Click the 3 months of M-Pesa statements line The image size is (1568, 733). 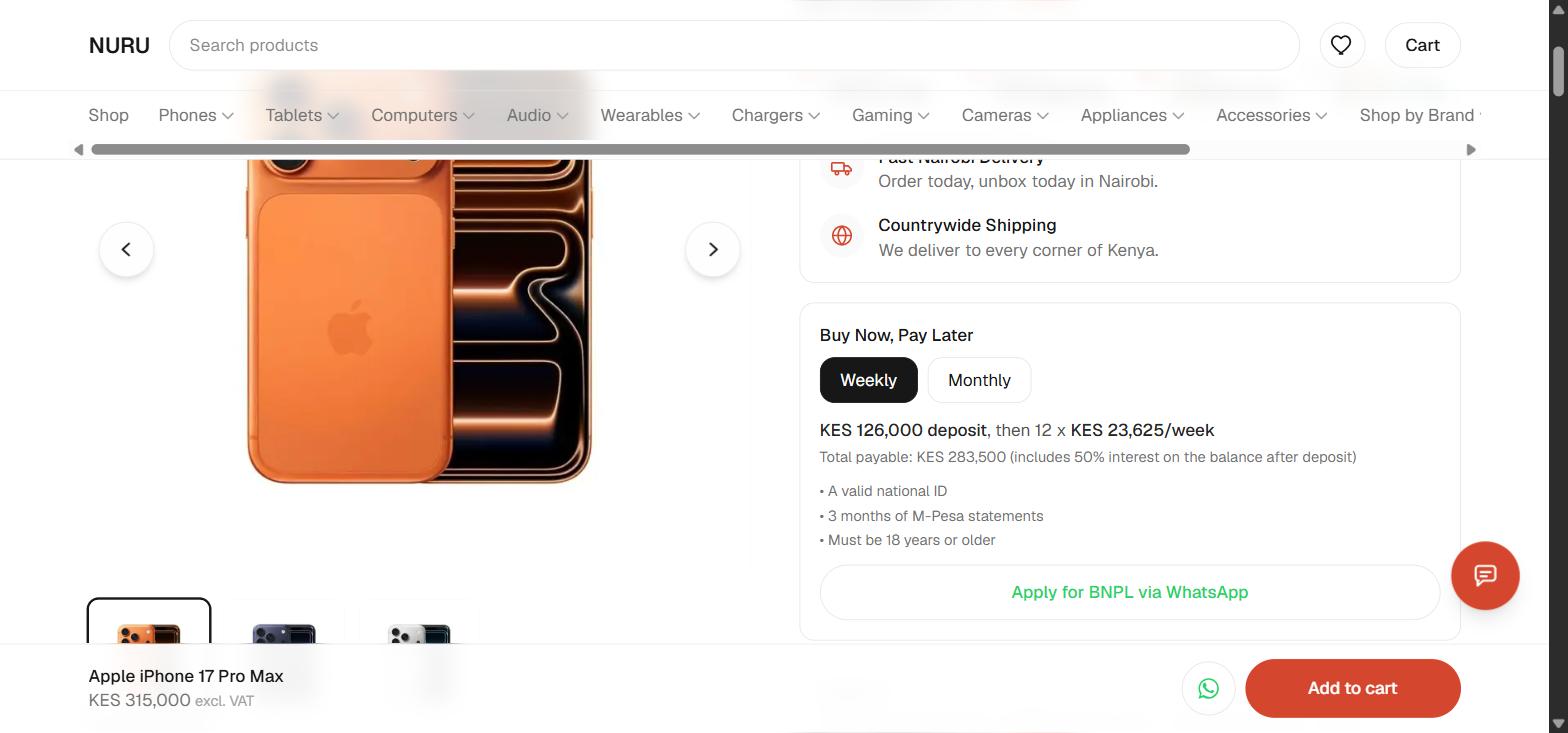tap(931, 516)
